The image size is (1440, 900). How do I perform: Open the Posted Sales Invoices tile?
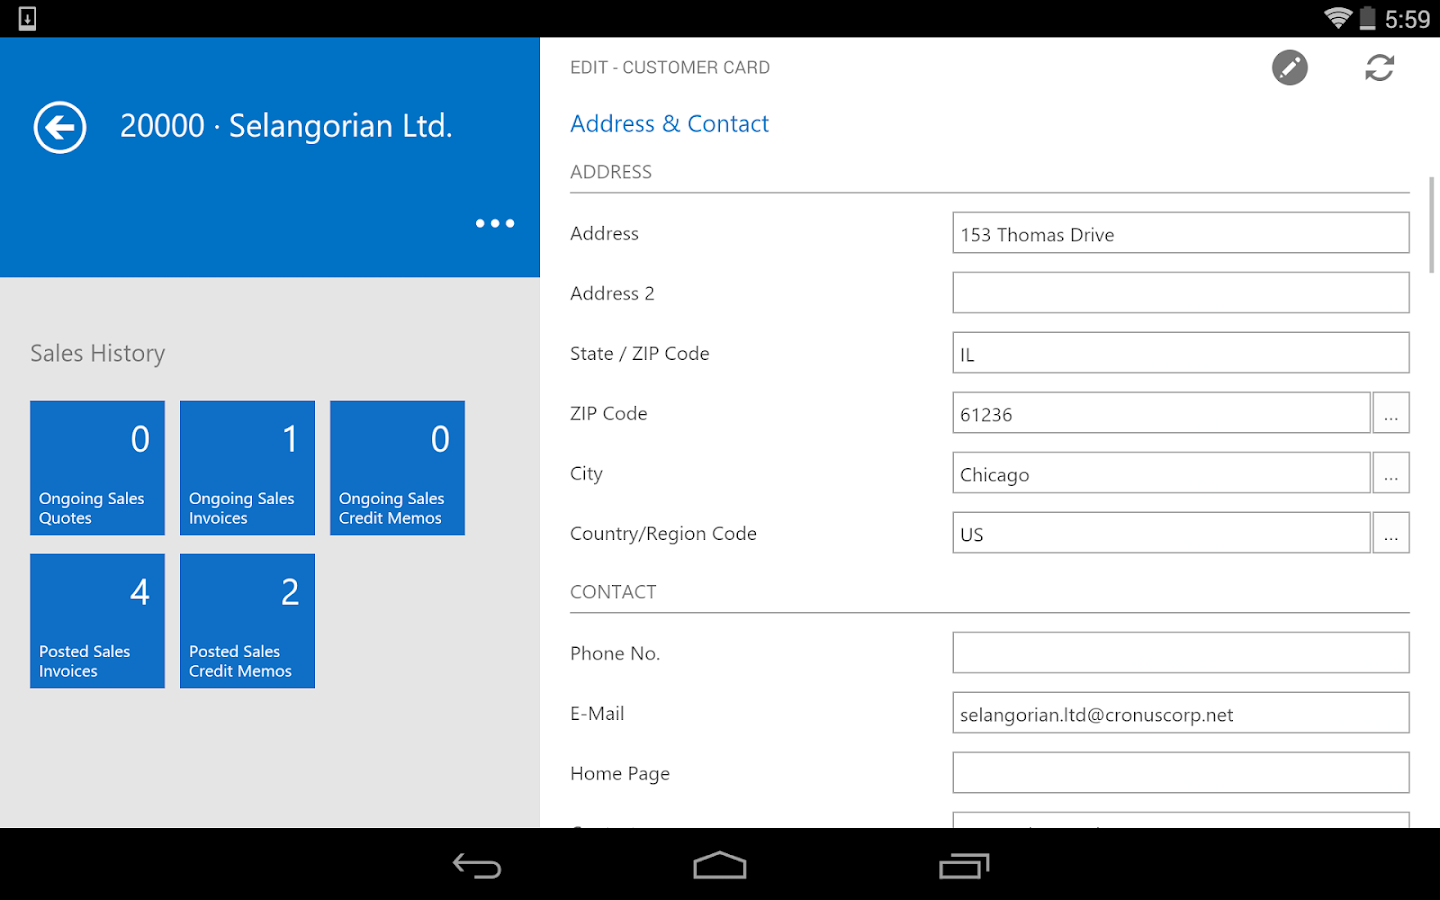(x=97, y=621)
